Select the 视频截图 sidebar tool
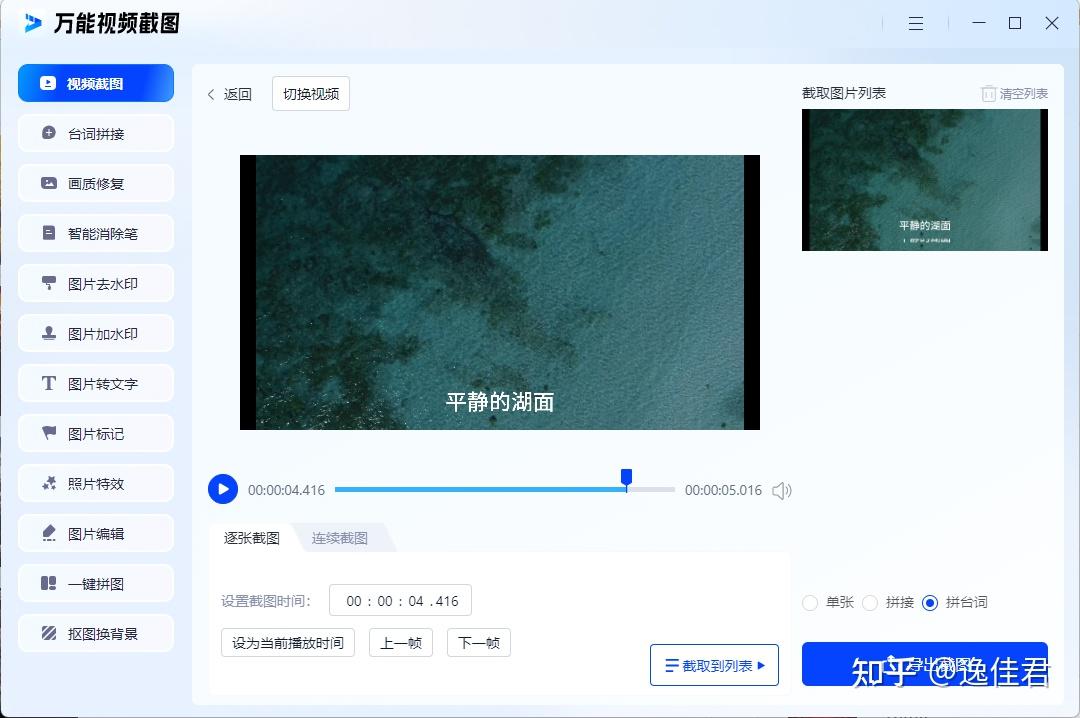 click(x=95, y=83)
